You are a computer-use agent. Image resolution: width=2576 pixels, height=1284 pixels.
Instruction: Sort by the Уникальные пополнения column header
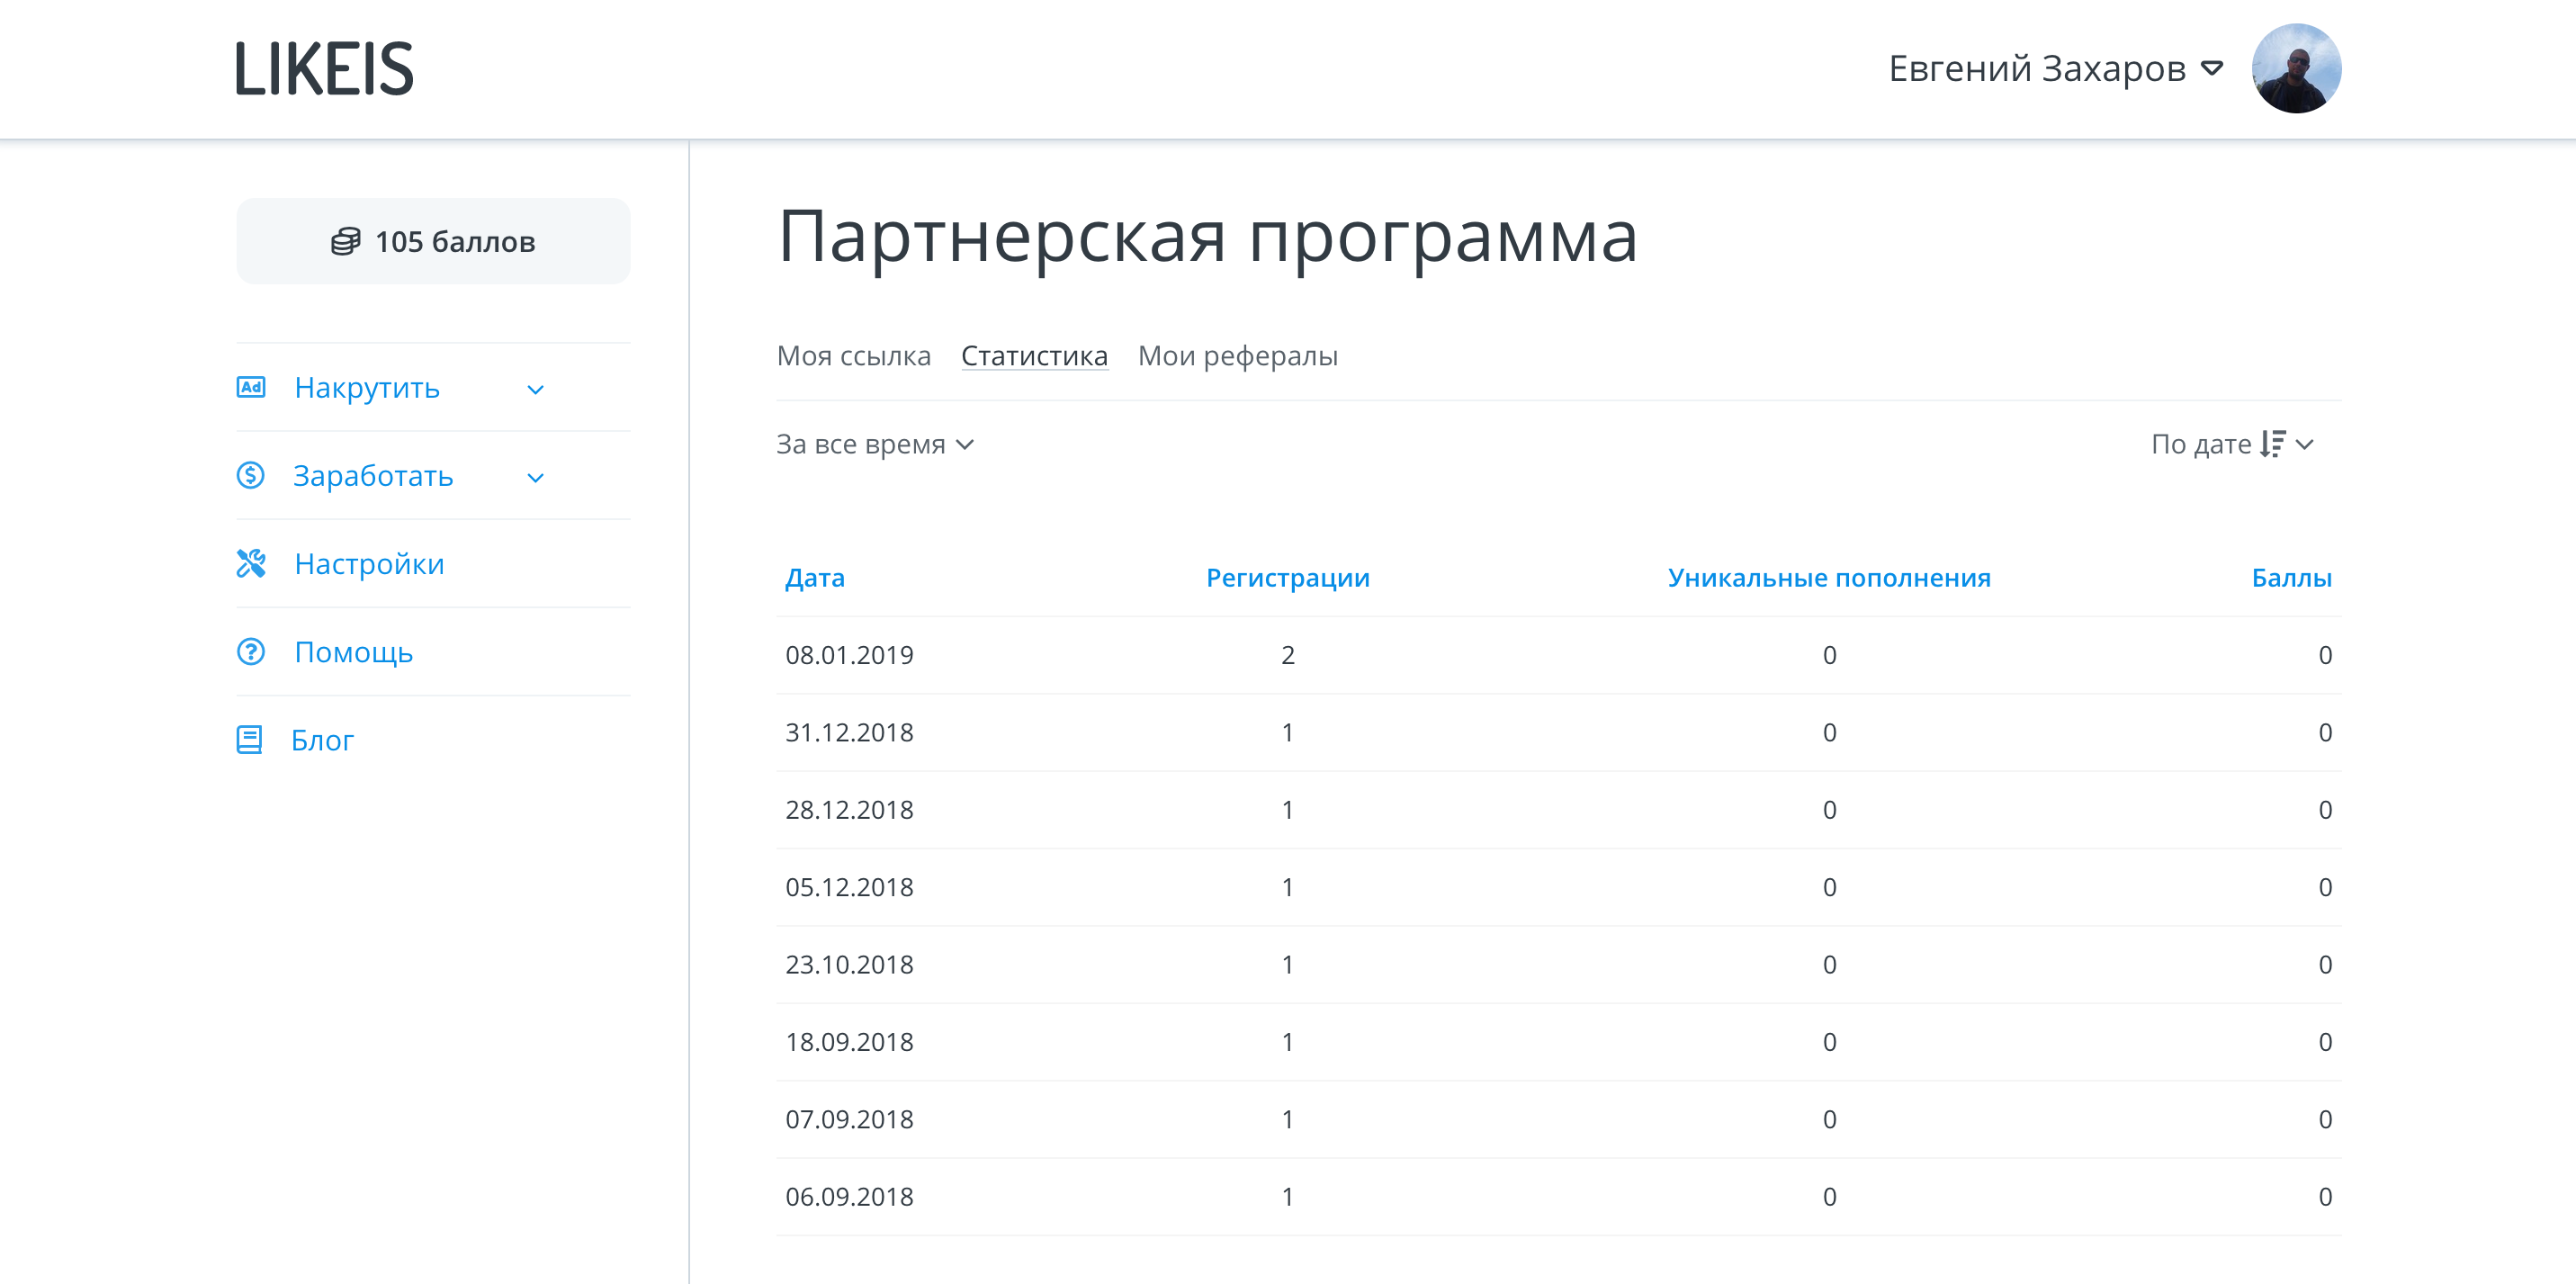(x=1828, y=577)
